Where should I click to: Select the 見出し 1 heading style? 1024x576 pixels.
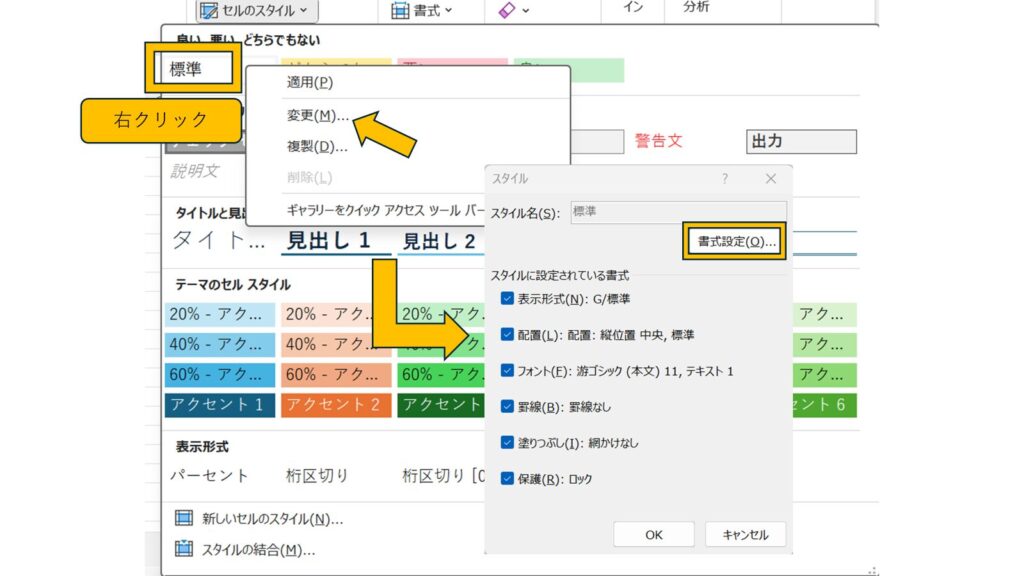pos(328,241)
